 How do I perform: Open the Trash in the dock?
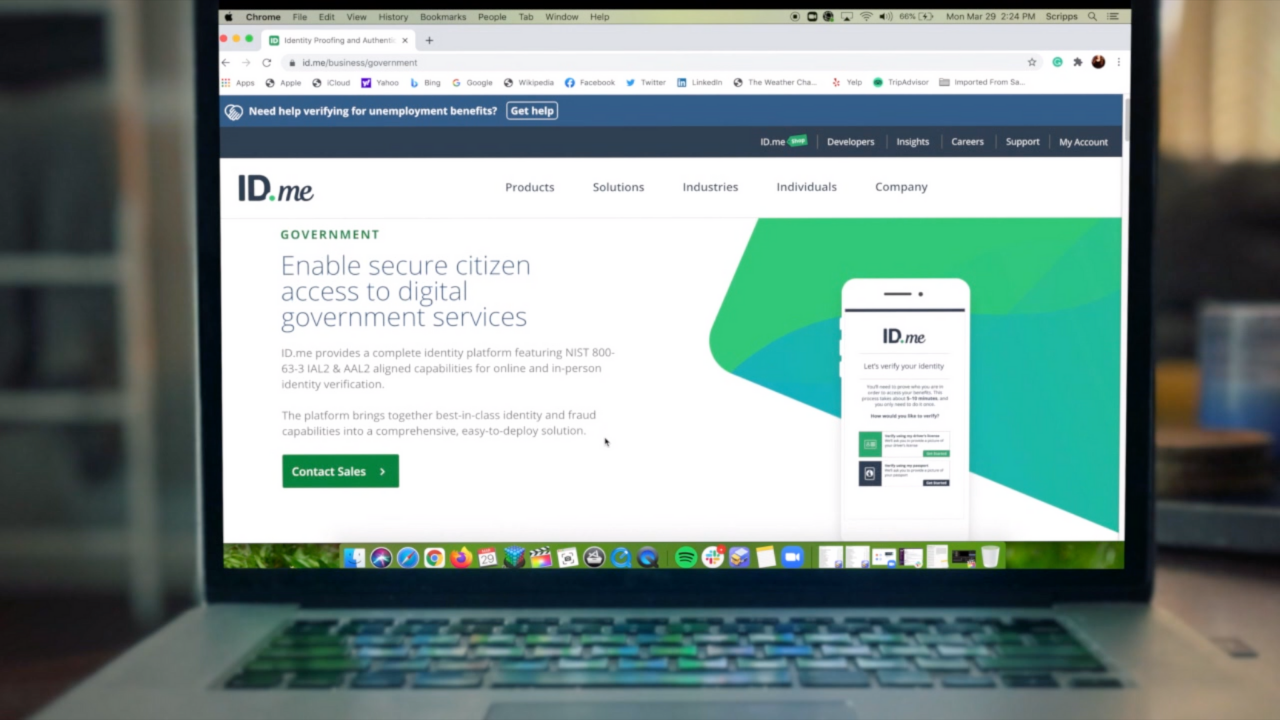990,557
